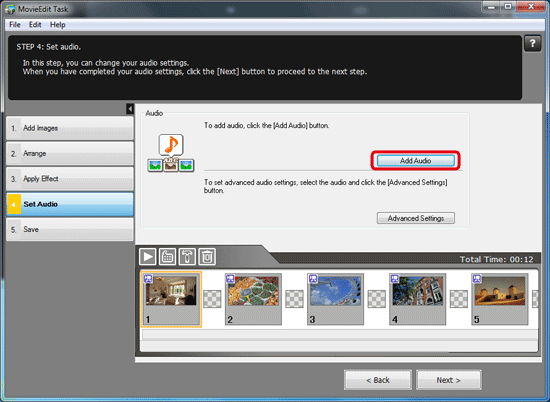Click the calendar-style icon beside play
The width and height of the screenshot is (550, 402).
pyautogui.click(x=167, y=256)
